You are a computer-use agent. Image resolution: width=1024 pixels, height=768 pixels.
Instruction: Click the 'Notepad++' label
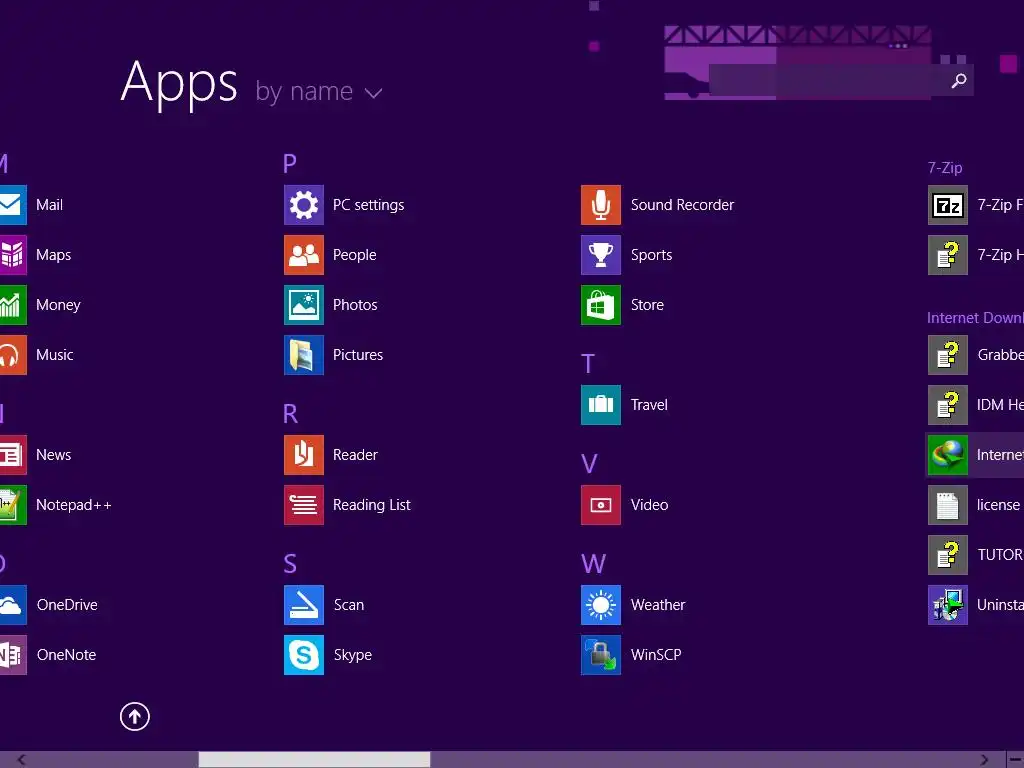tap(74, 505)
